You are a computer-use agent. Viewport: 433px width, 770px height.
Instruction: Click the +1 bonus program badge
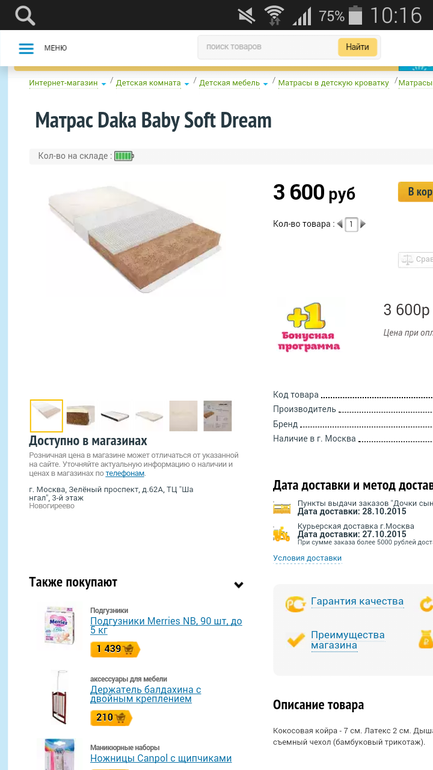click(x=308, y=326)
